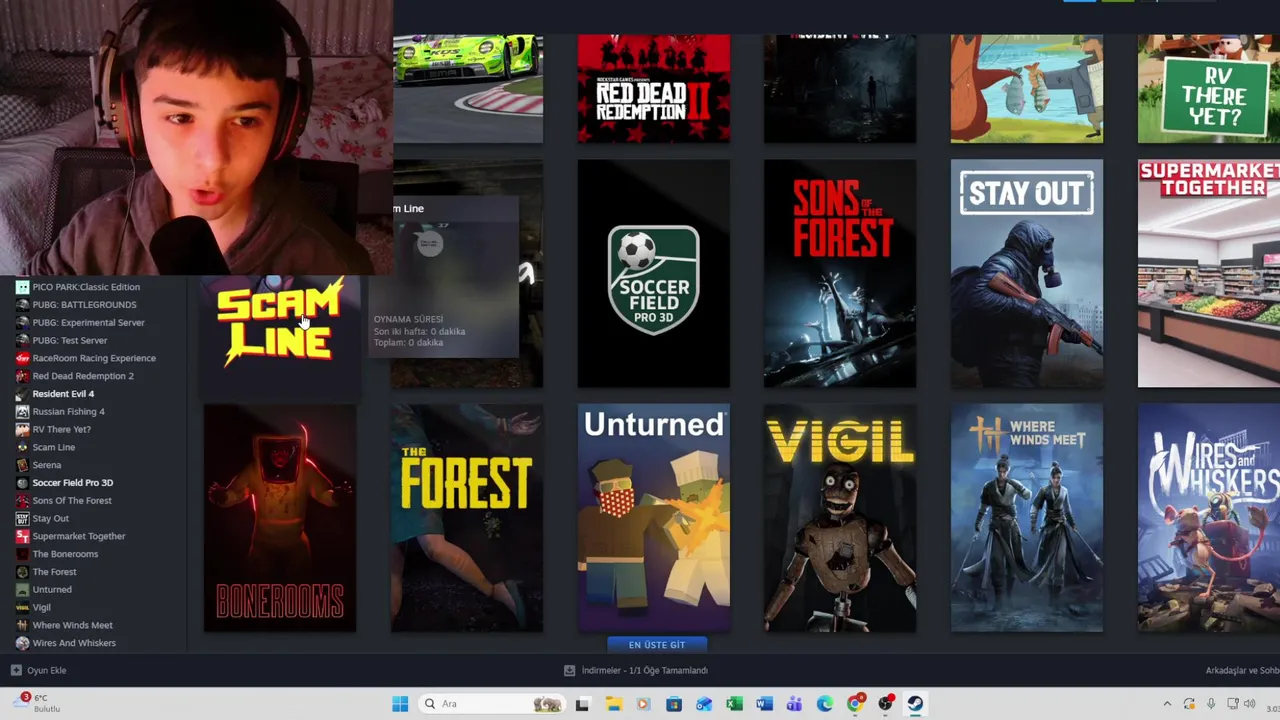Select Sons Of The Forest in sidebar

point(72,501)
